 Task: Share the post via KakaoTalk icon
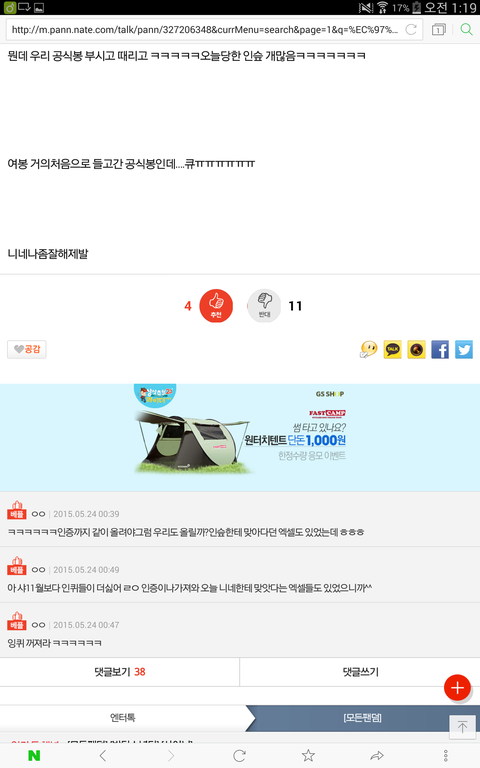(392, 350)
